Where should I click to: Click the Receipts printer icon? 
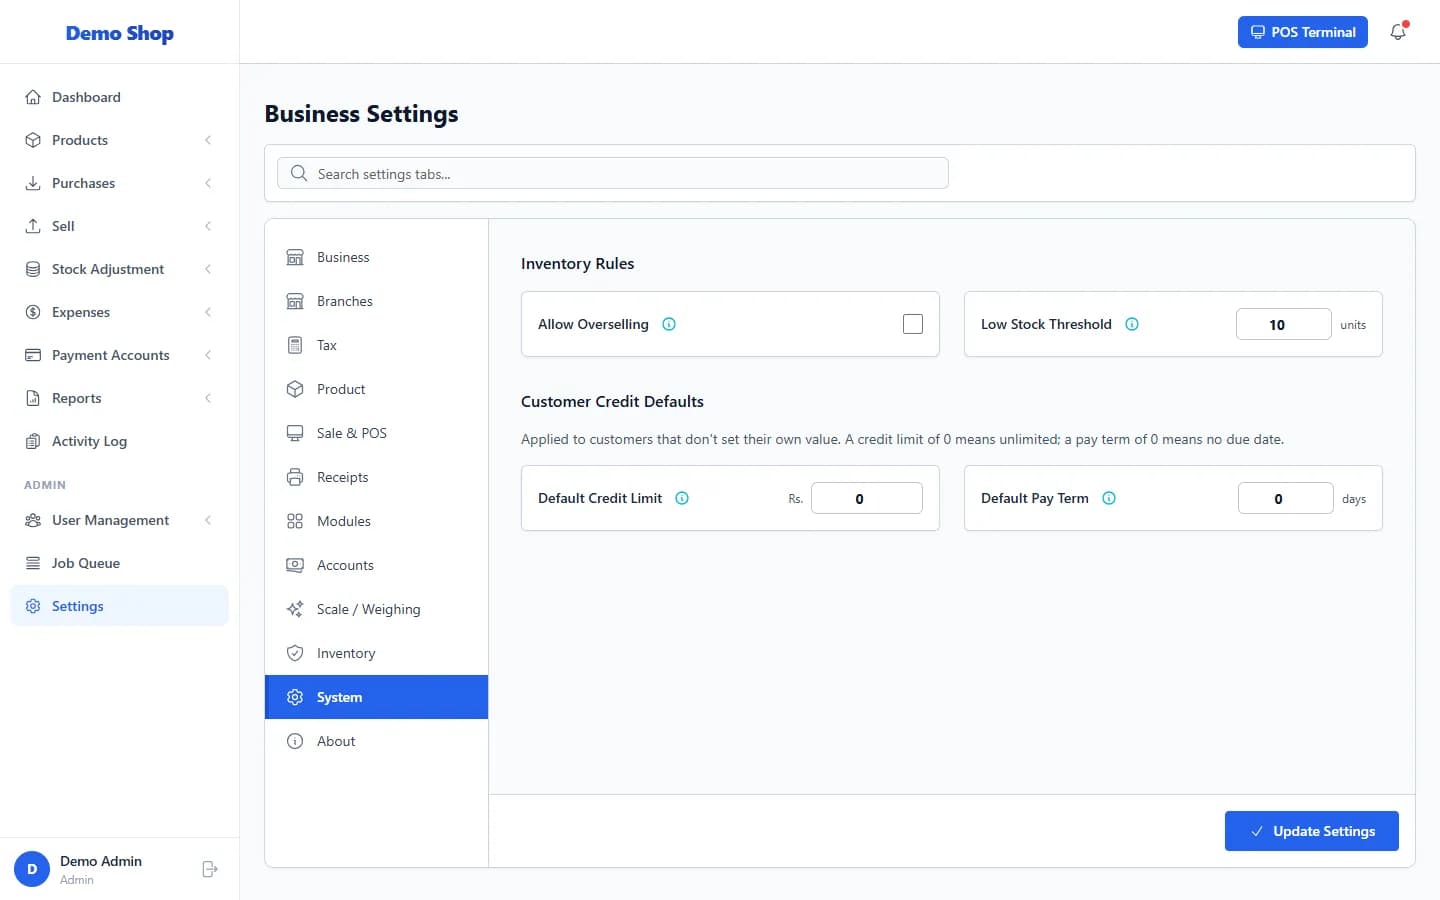click(295, 477)
